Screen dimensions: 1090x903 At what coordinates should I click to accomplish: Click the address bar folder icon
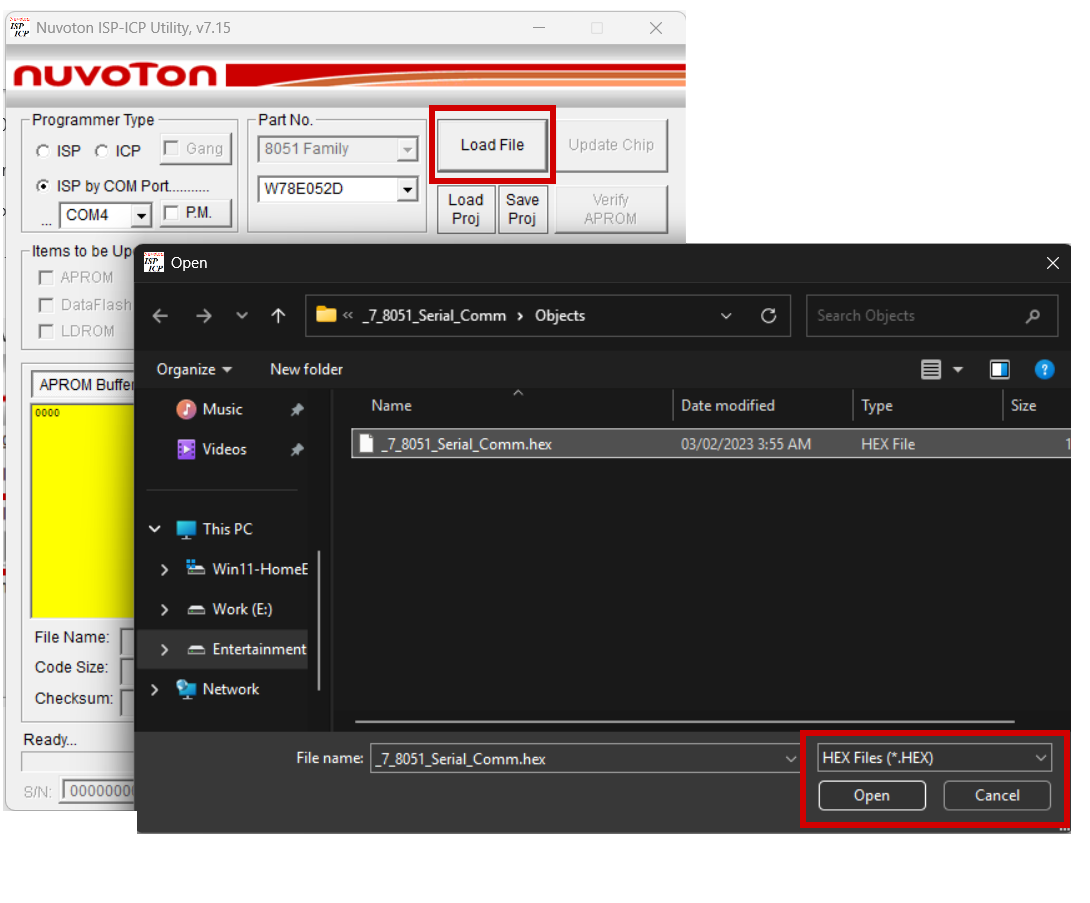[x=326, y=315]
